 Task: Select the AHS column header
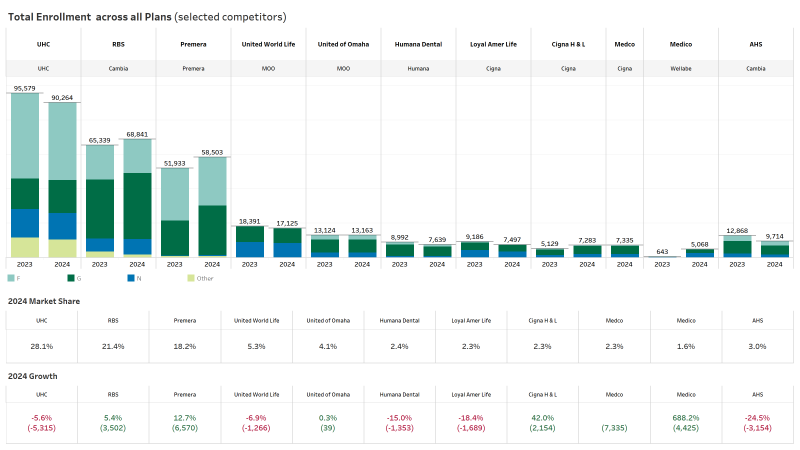756,44
